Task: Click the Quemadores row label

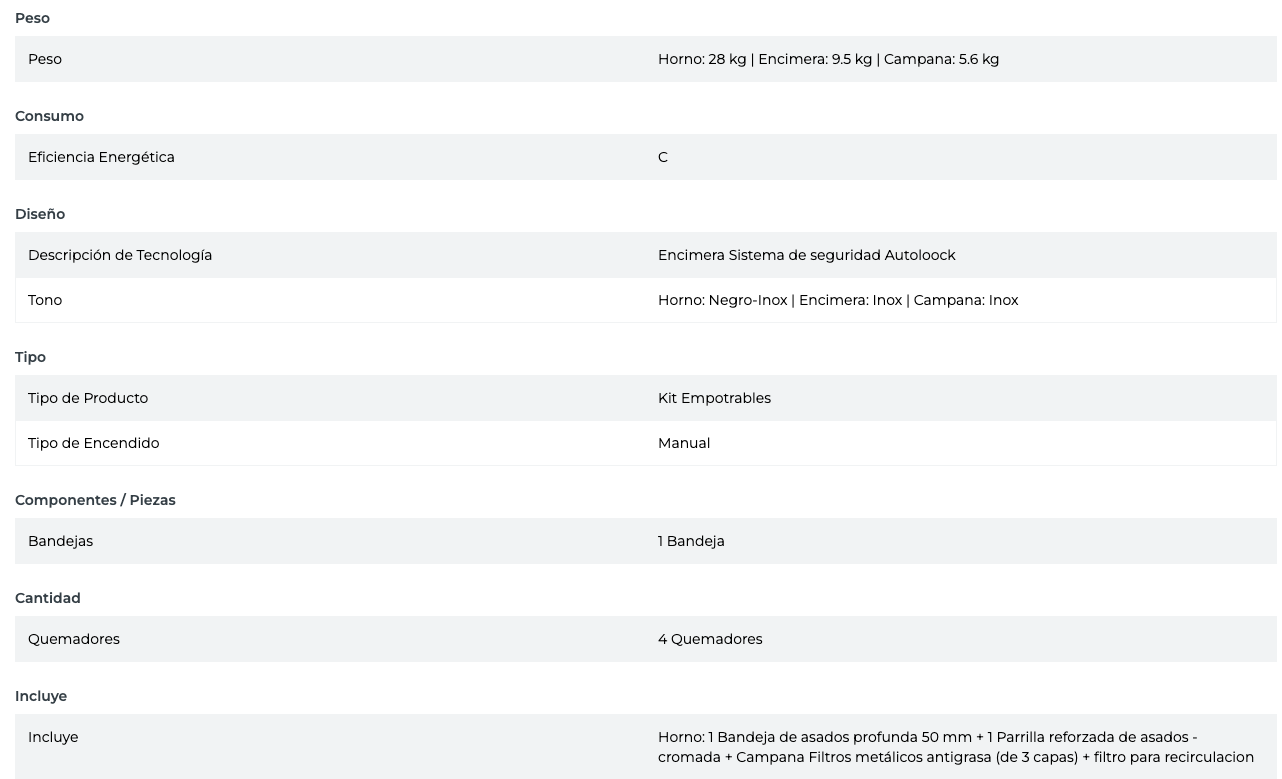Action: 74,639
